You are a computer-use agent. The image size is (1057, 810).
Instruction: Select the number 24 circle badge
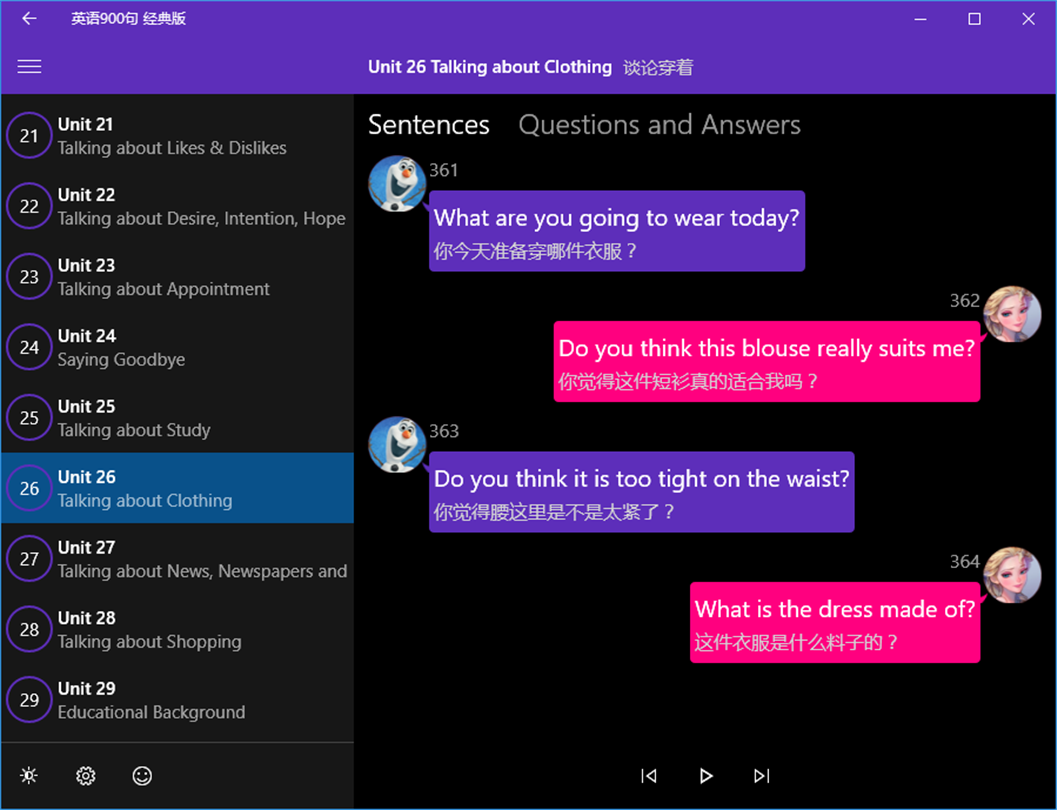tap(29, 347)
